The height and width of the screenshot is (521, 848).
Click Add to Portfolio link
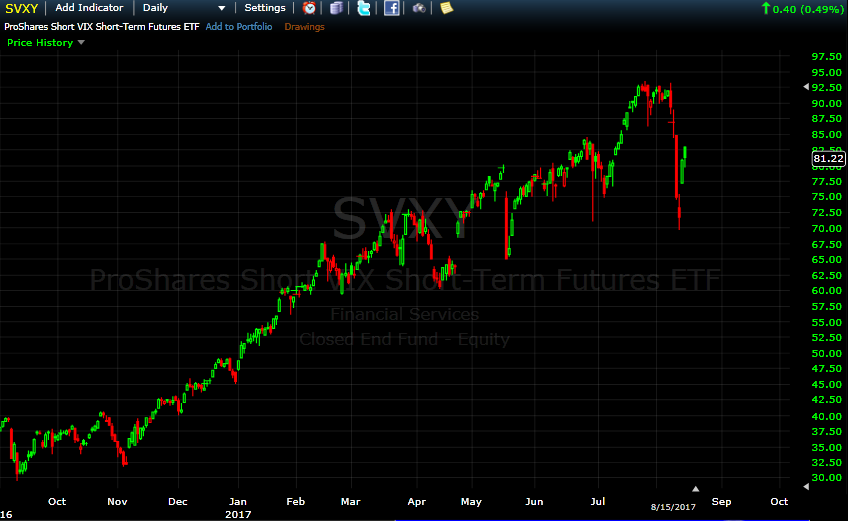tap(239, 27)
